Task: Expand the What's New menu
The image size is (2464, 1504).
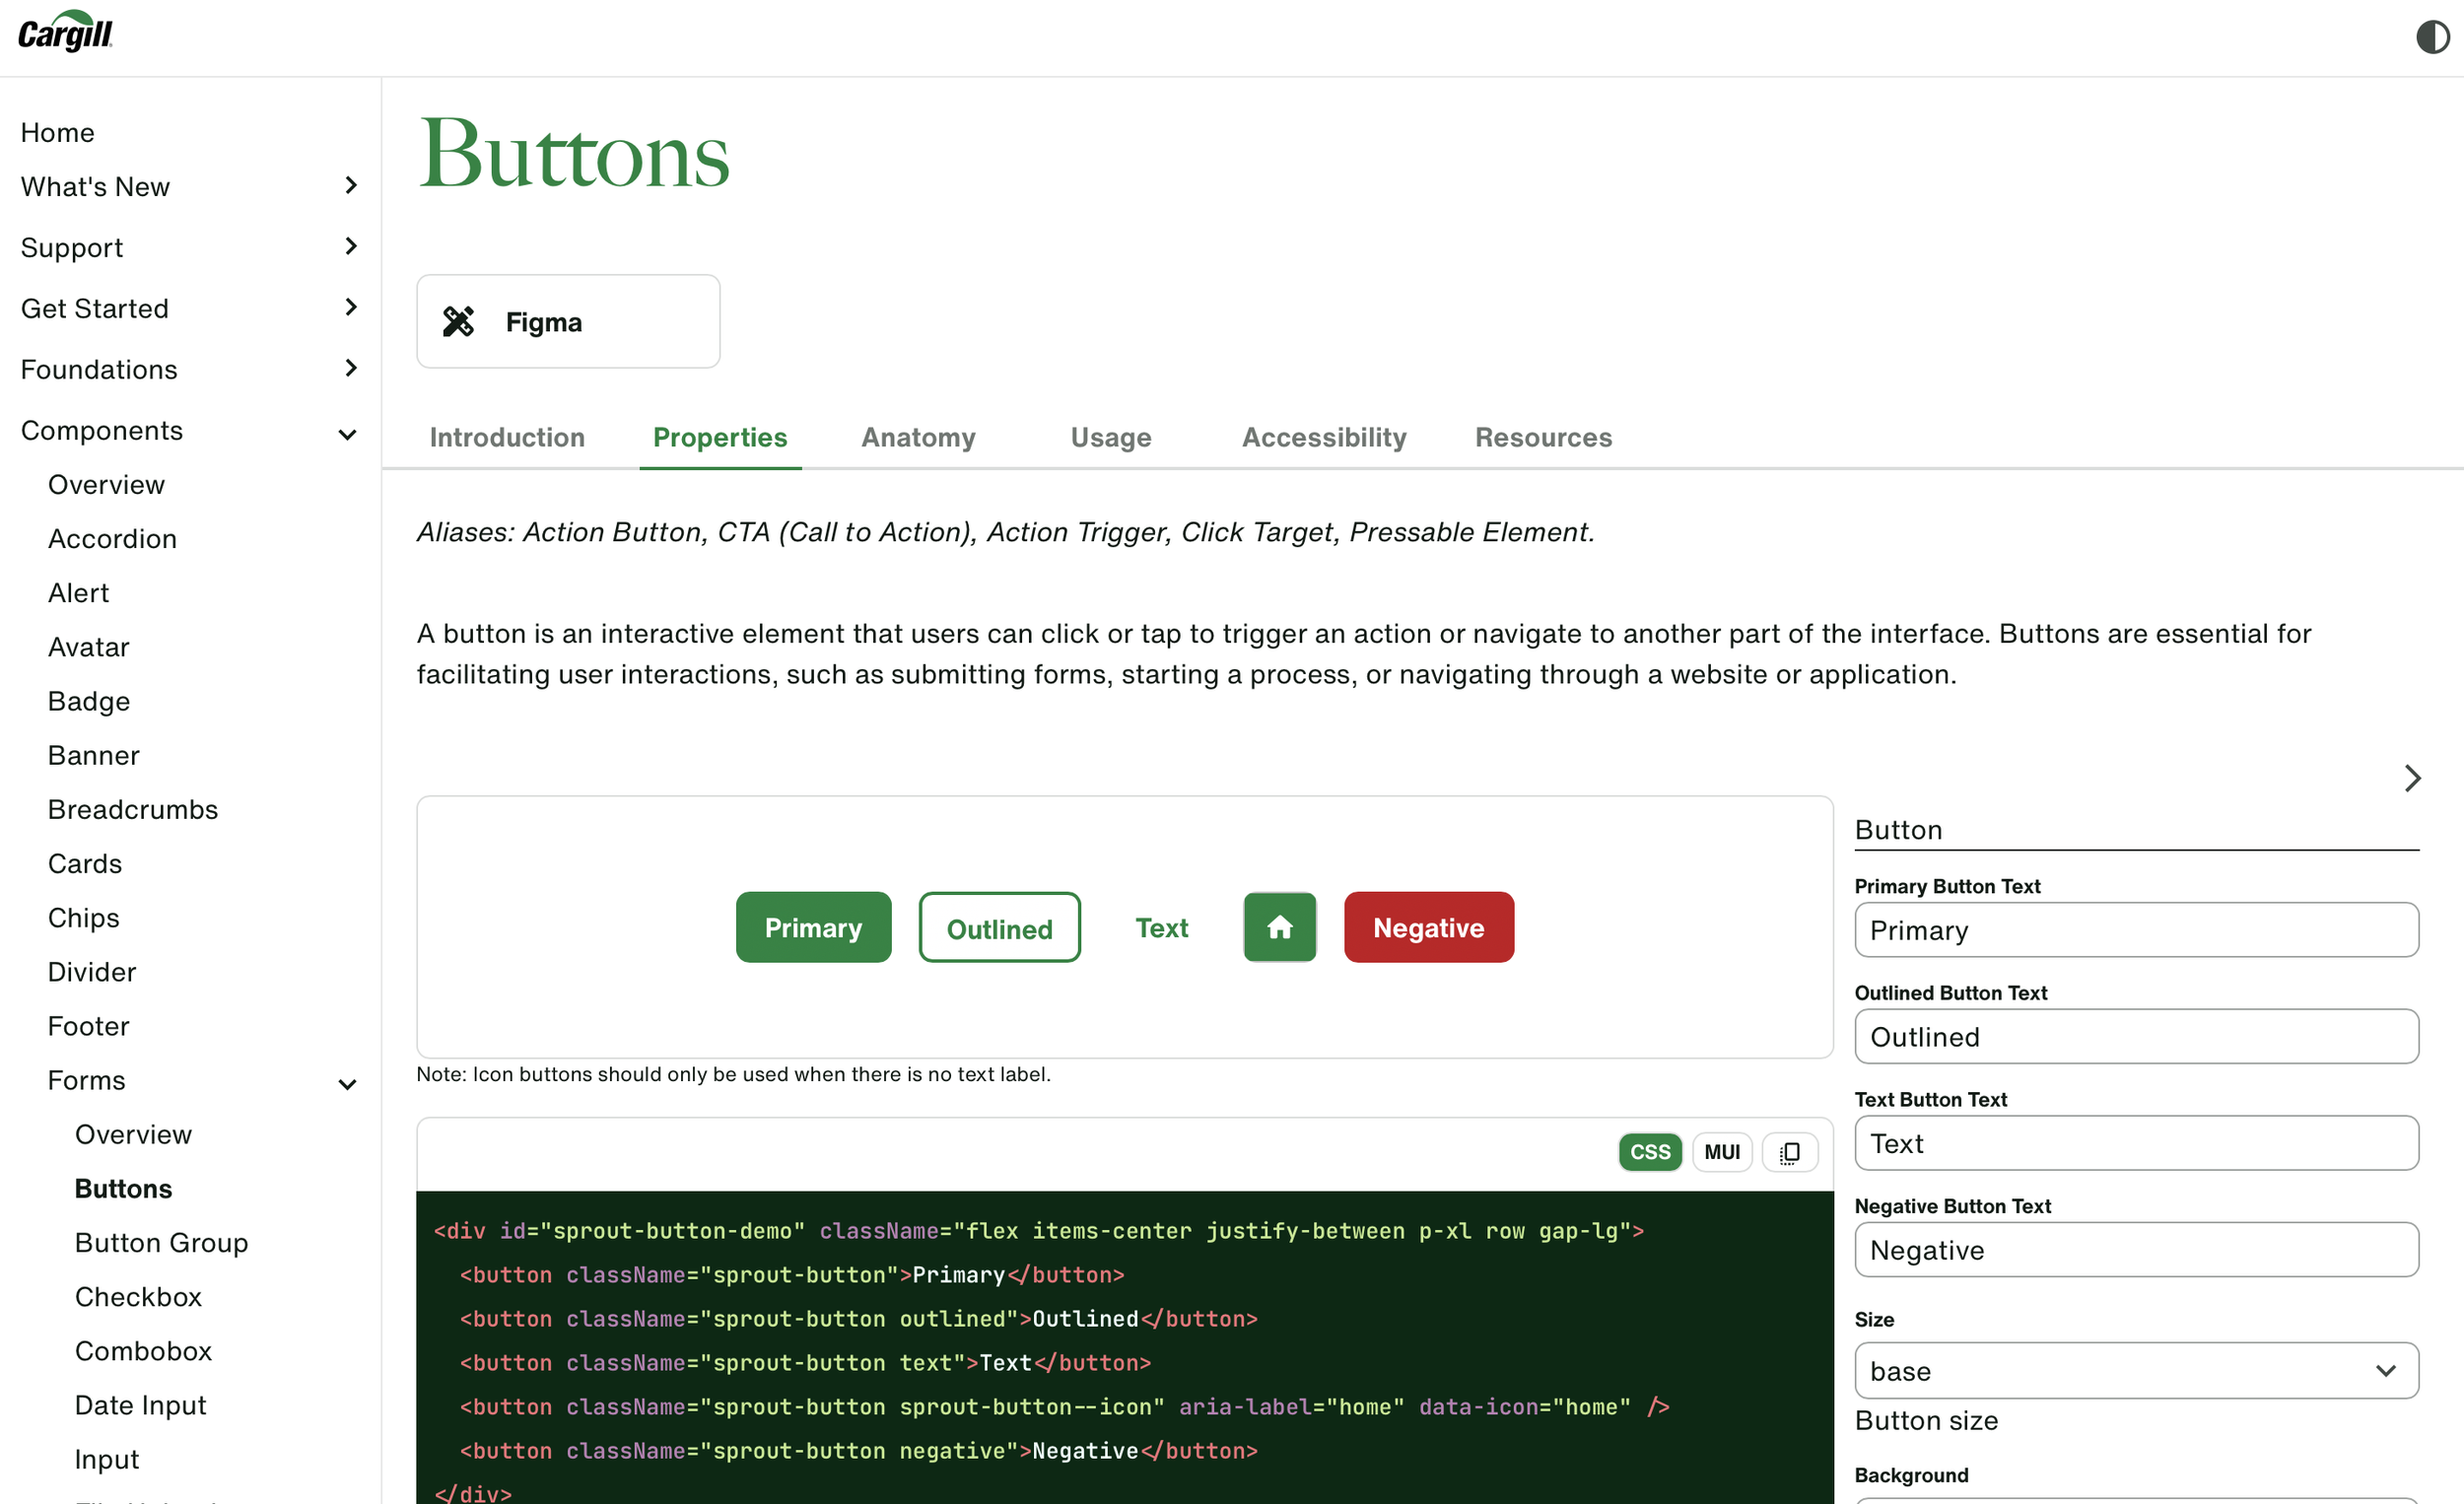Action: click(x=350, y=186)
